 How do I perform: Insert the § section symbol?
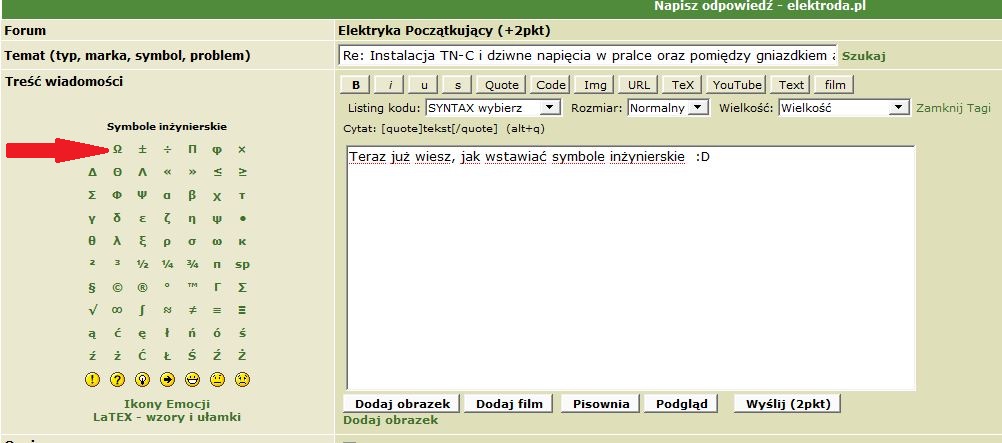92,288
